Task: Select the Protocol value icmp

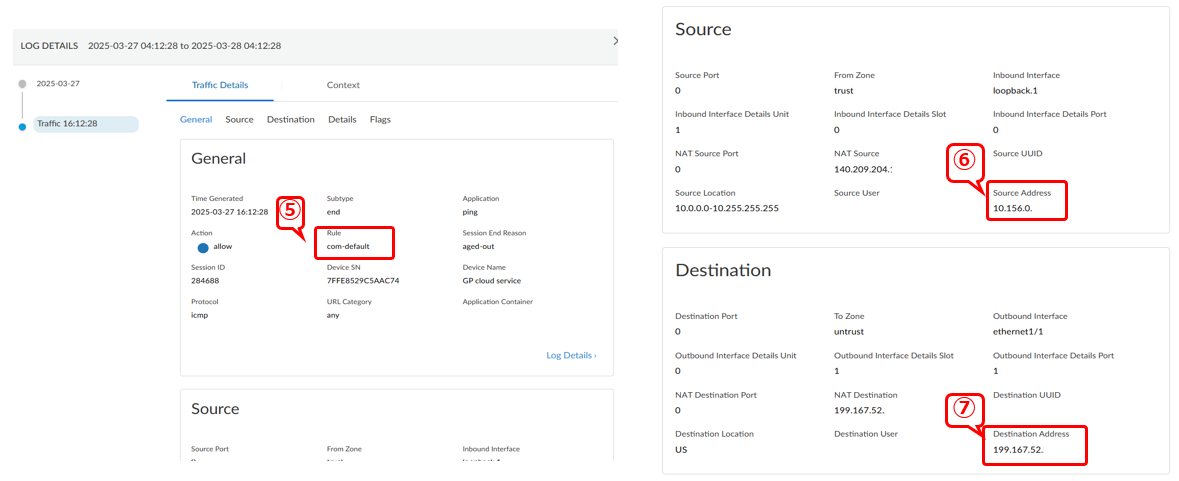Action: tap(199, 315)
